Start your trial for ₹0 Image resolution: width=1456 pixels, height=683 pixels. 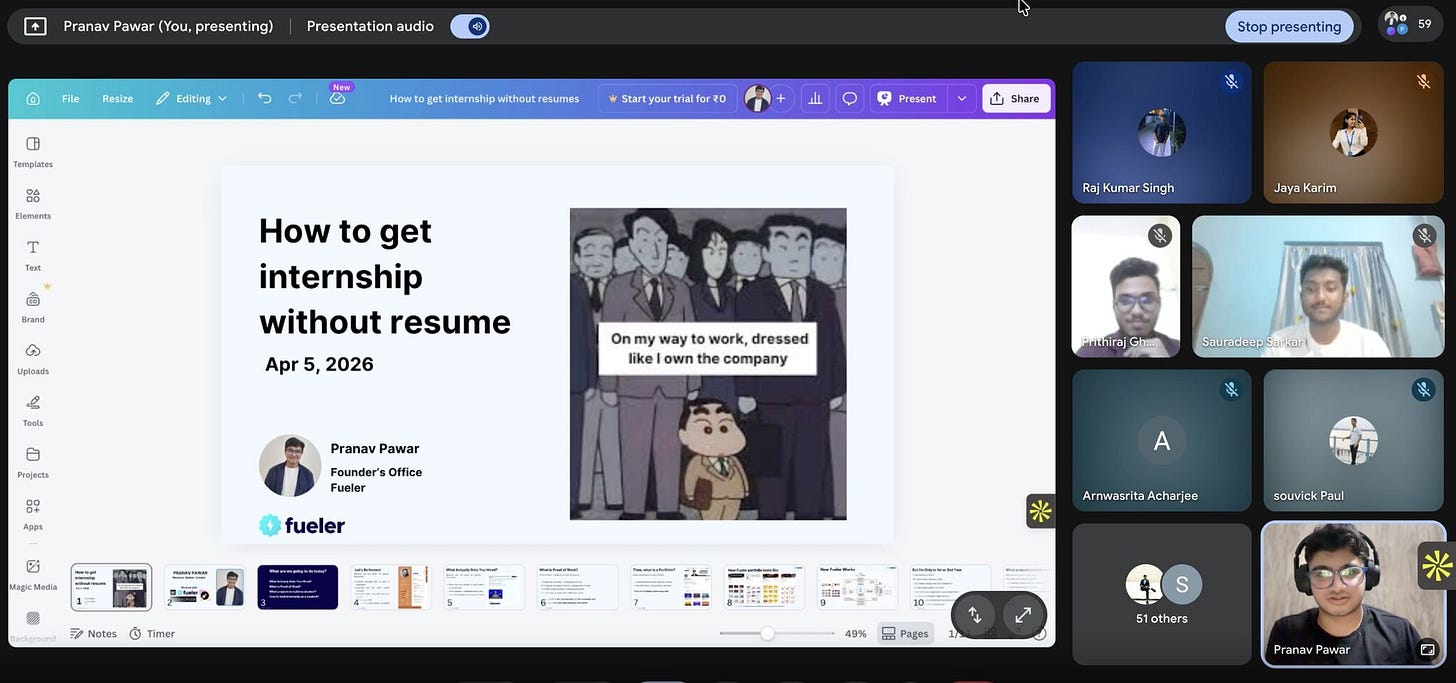pos(667,98)
